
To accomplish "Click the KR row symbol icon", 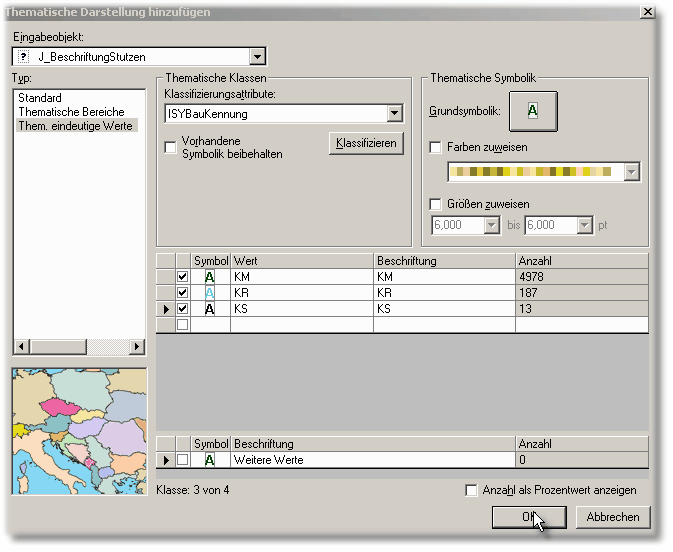I will coord(210,293).
